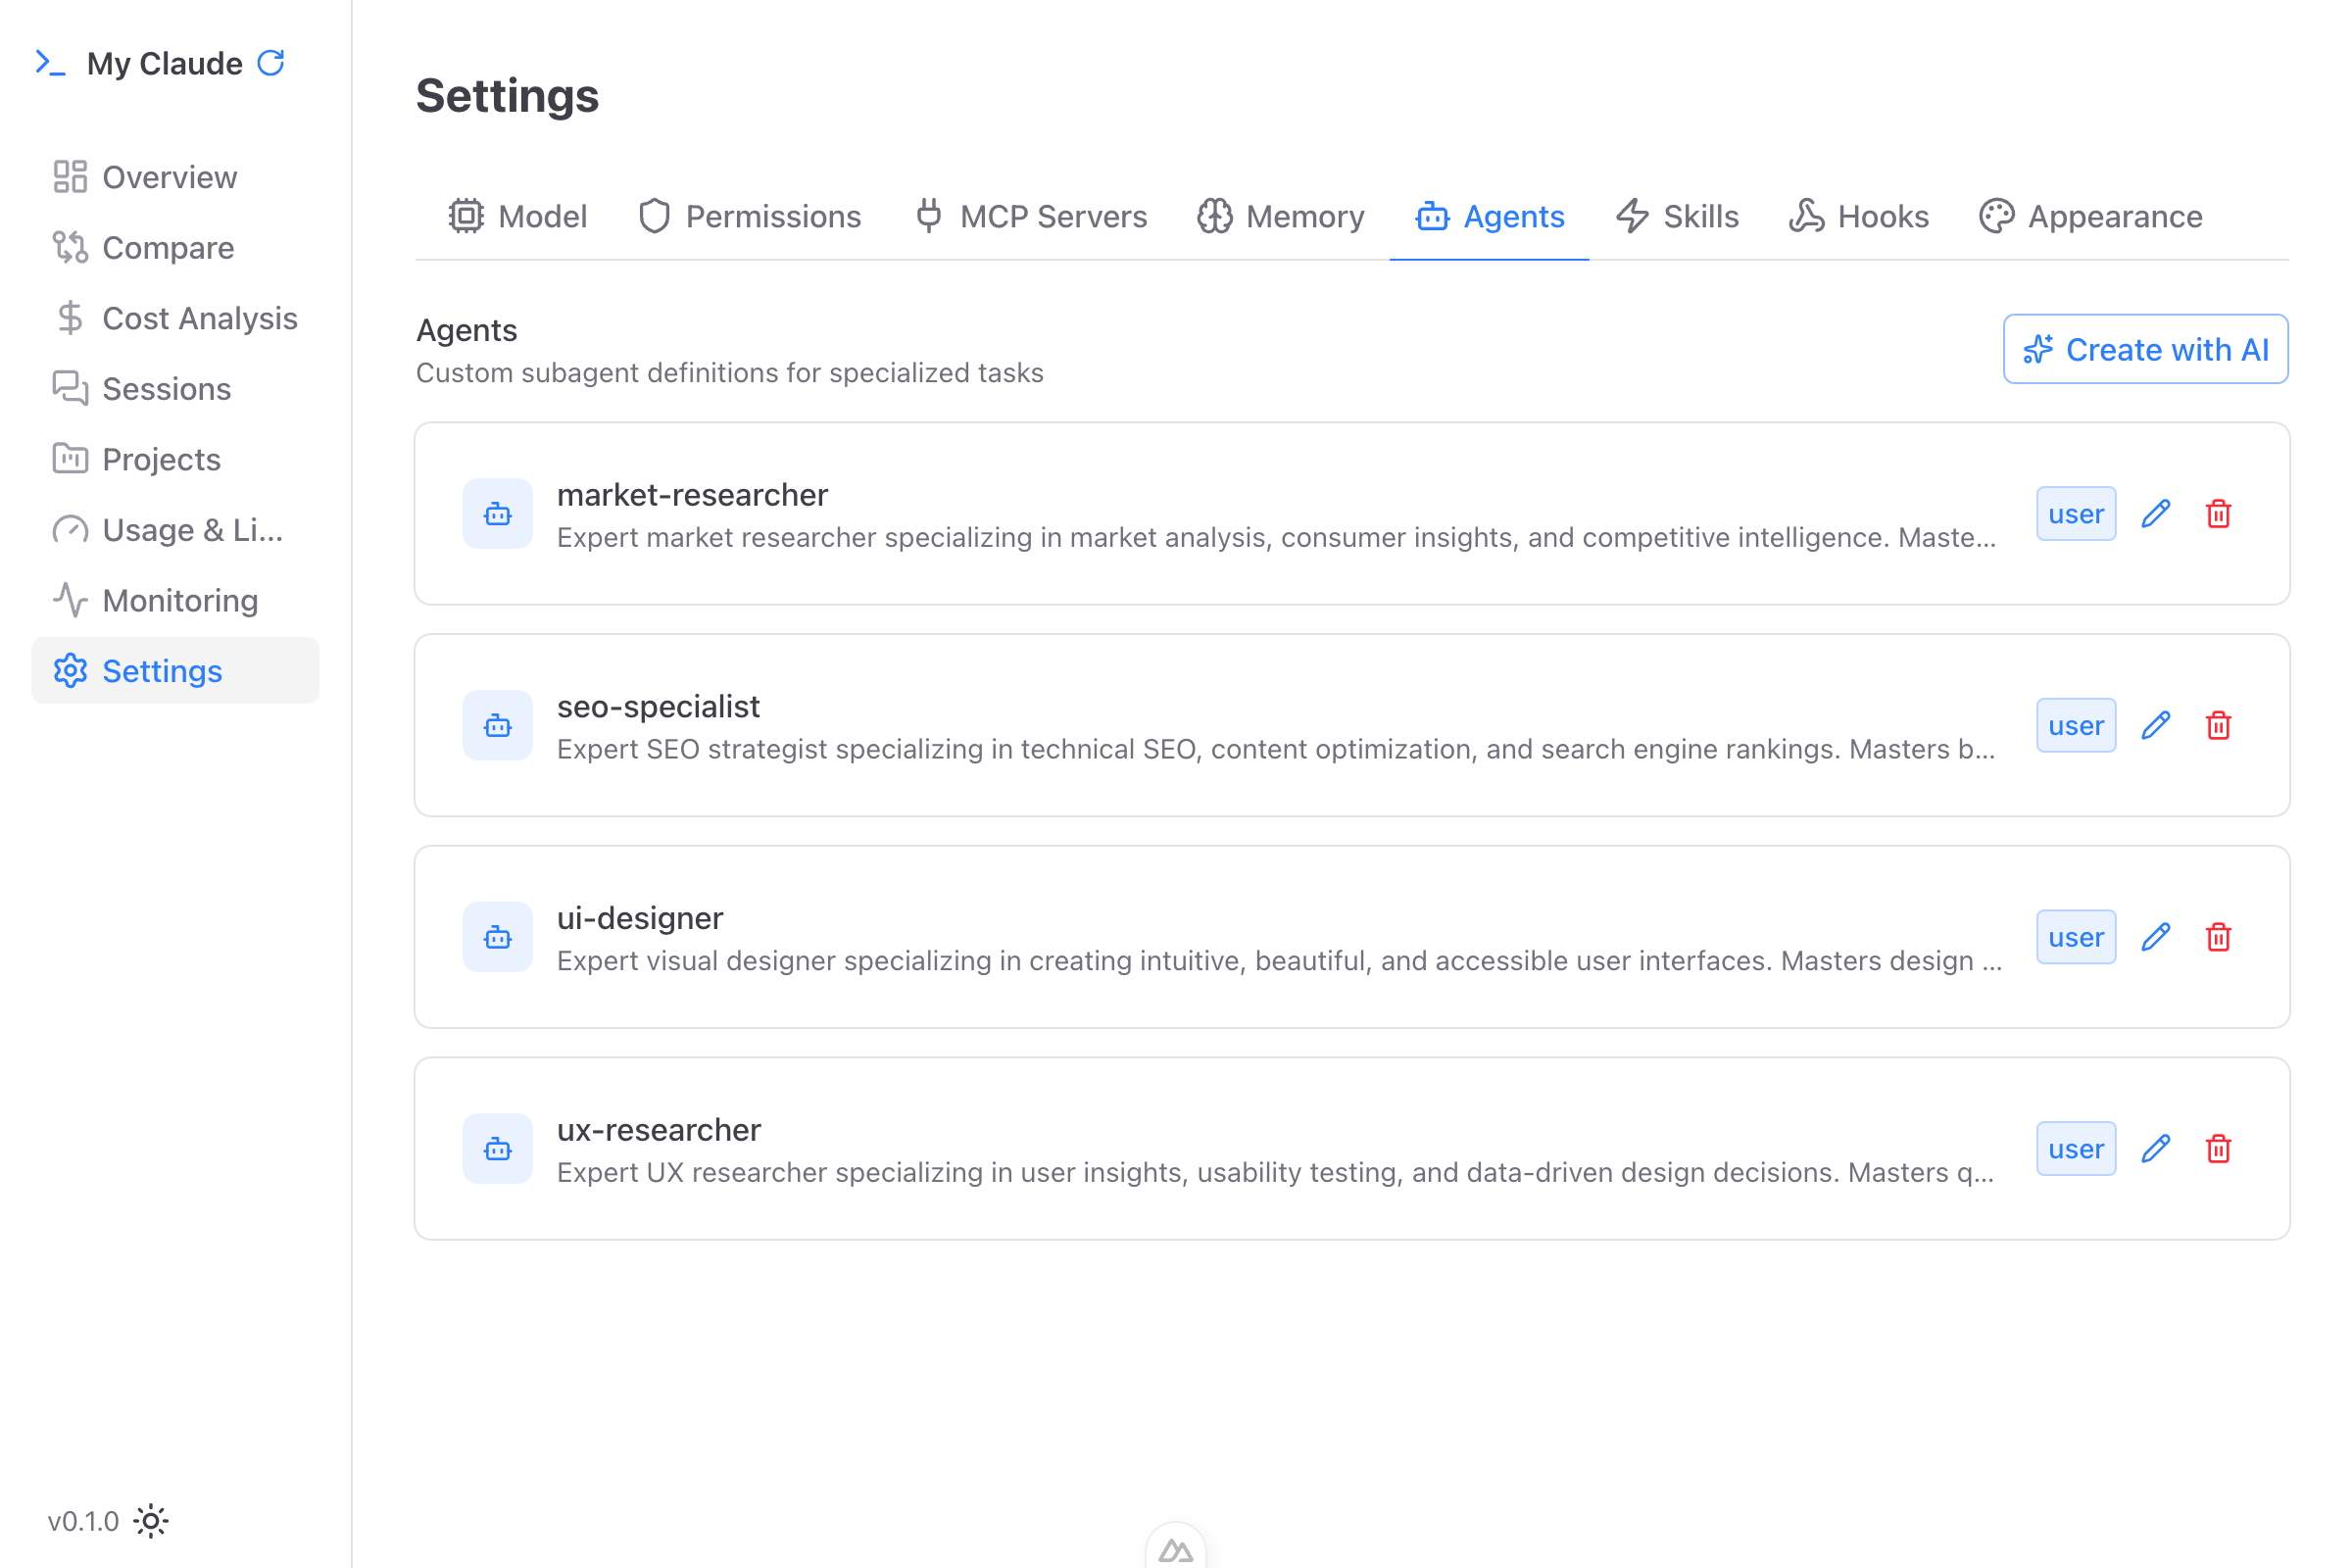This screenshot has height=1568, width=2352.
Task: Click the ux-researcher description text
Action: click(1276, 1172)
